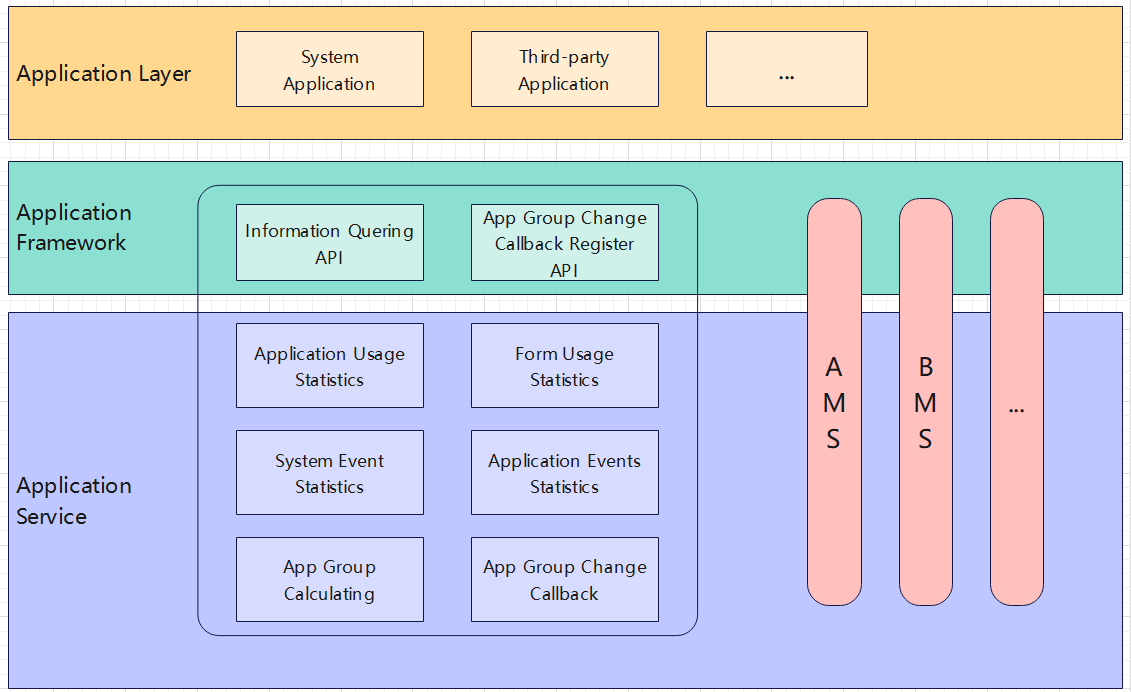The image size is (1131, 692).
Task: Select the Application Events Statistics block
Action: point(564,473)
